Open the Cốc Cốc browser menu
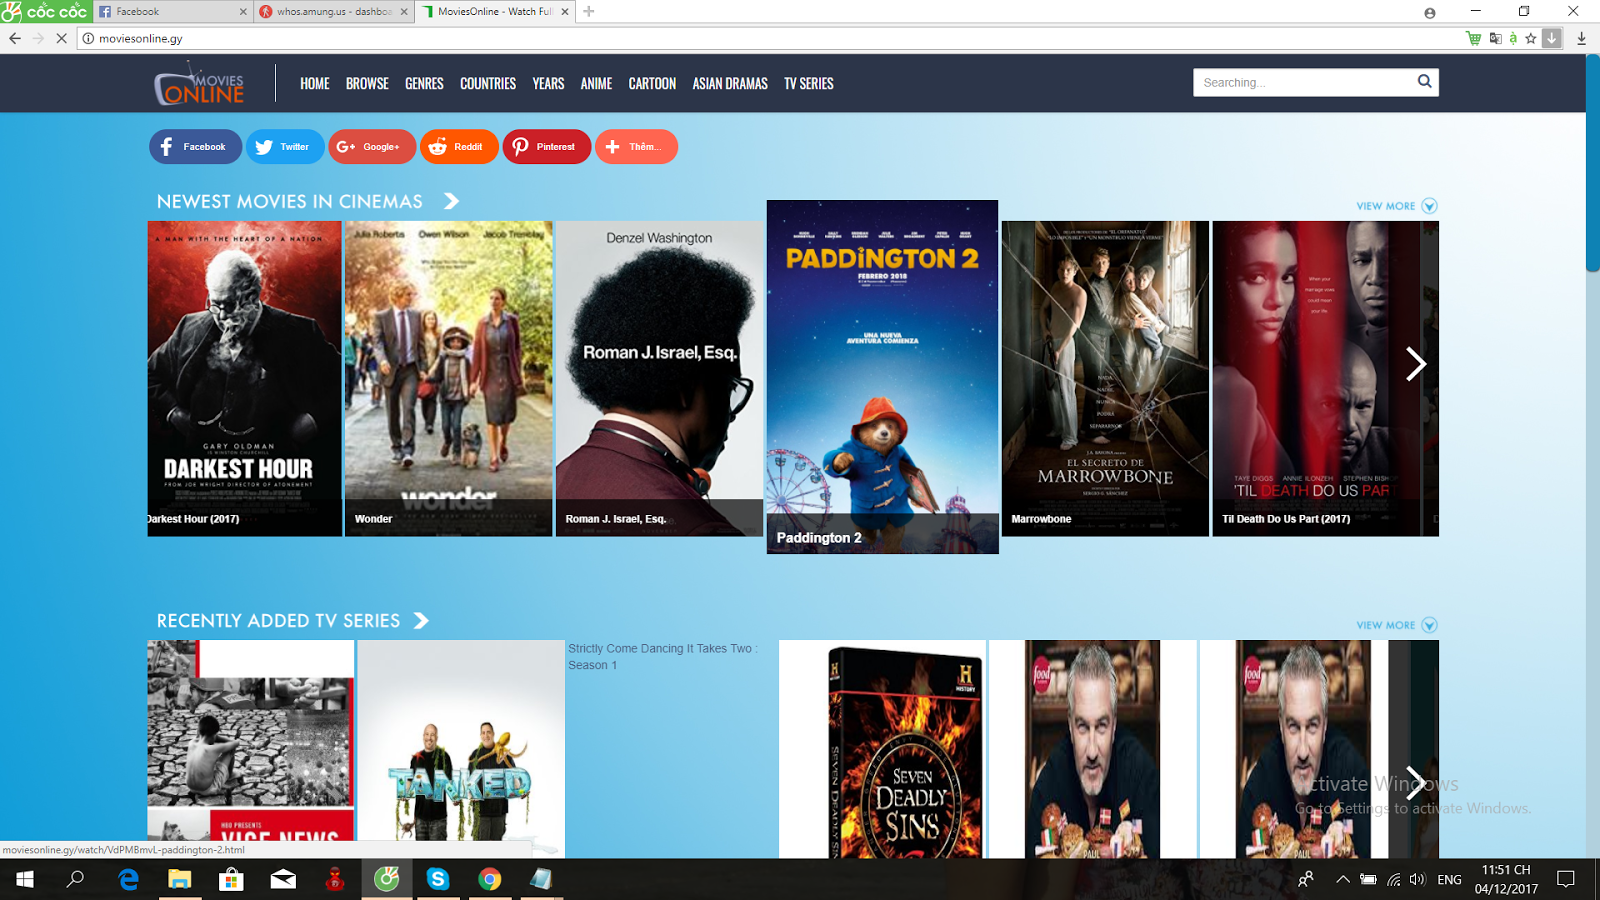The image size is (1600, 900). coord(46,12)
